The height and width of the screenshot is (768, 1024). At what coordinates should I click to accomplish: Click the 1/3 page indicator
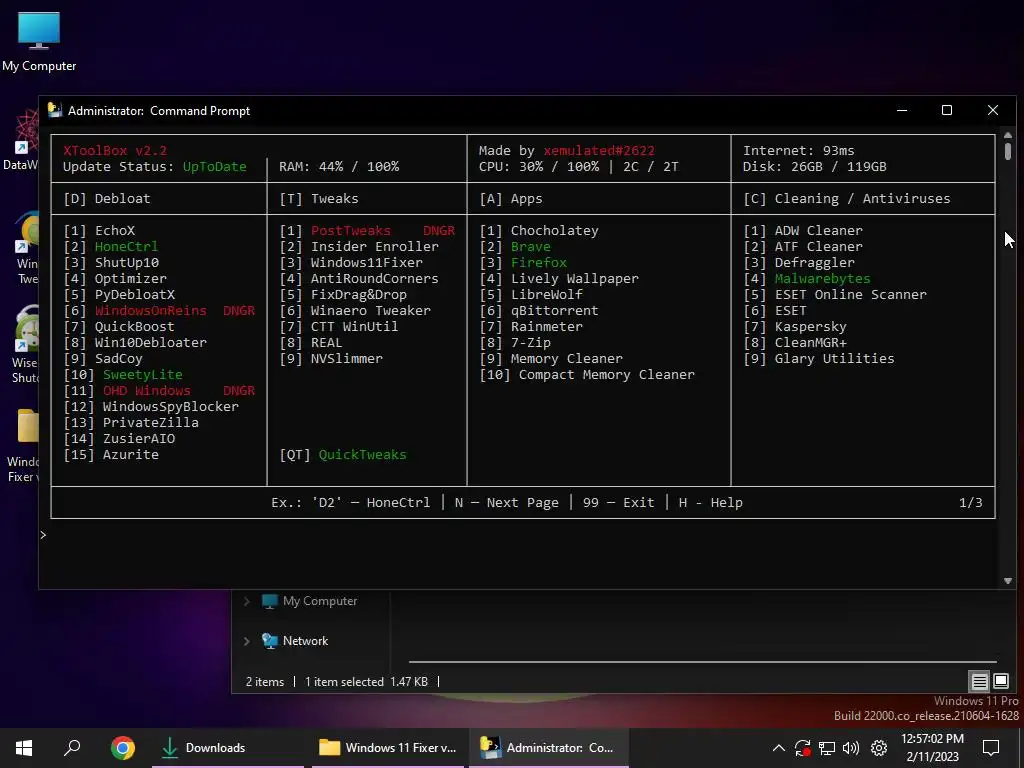pyautogui.click(x=970, y=503)
